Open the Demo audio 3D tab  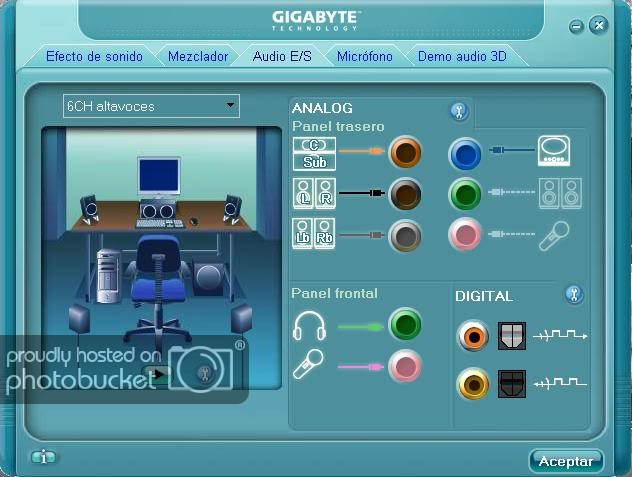(x=462, y=57)
